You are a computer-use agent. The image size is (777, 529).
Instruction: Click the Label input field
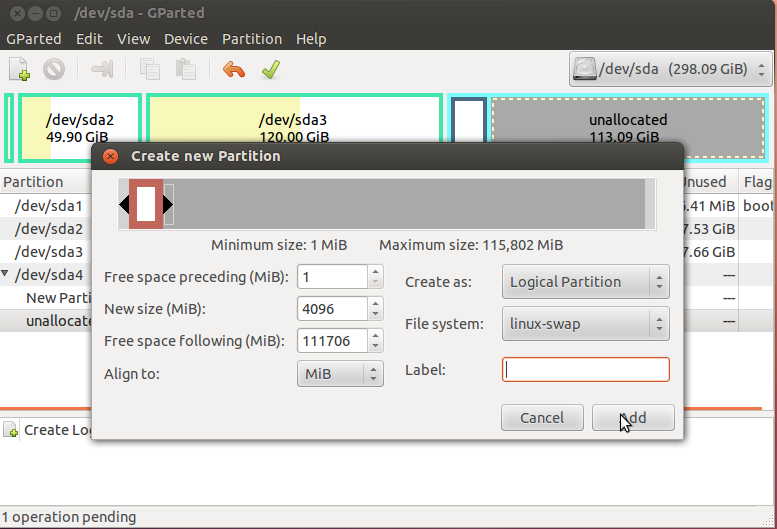pos(586,370)
